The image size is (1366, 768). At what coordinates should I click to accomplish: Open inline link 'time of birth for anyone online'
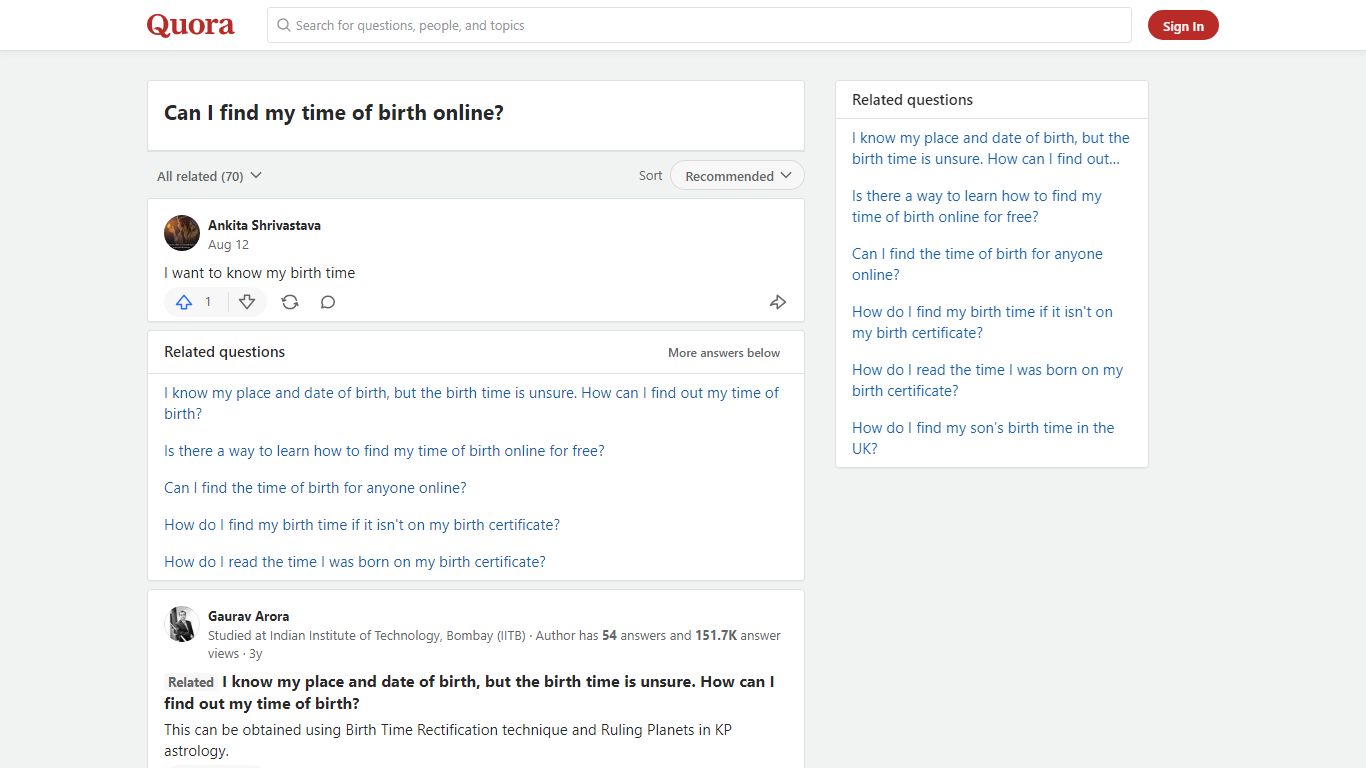[315, 488]
